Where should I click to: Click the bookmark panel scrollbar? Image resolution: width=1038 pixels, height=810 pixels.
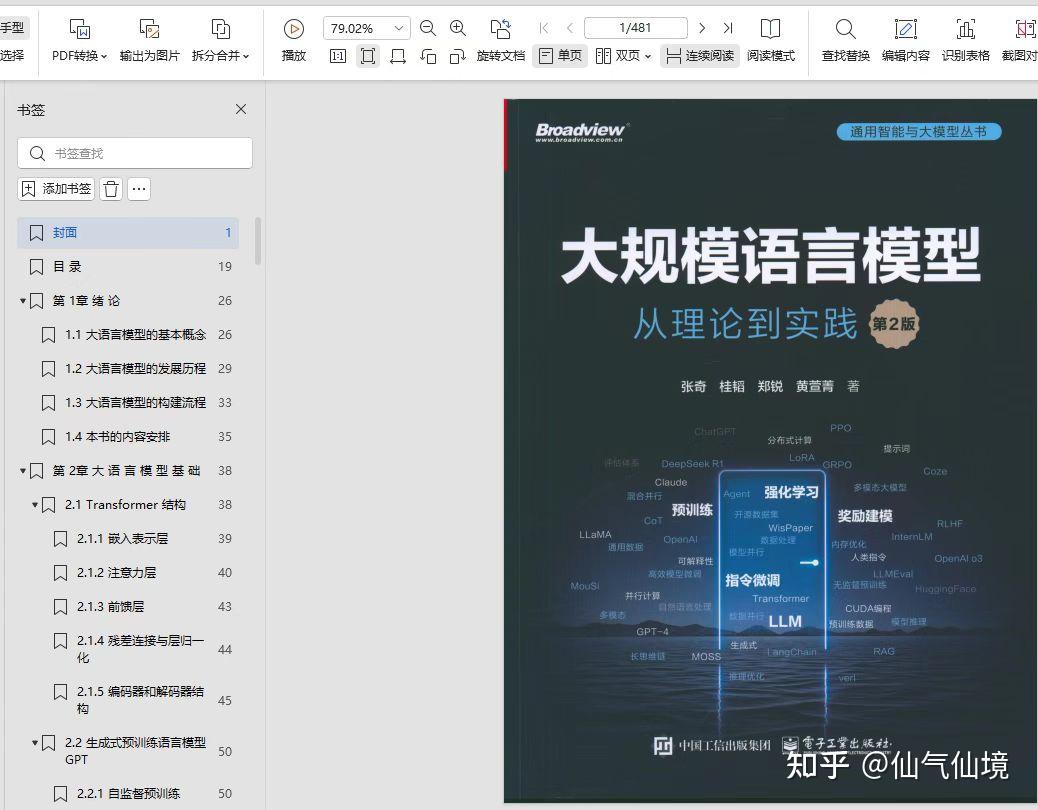(258, 242)
